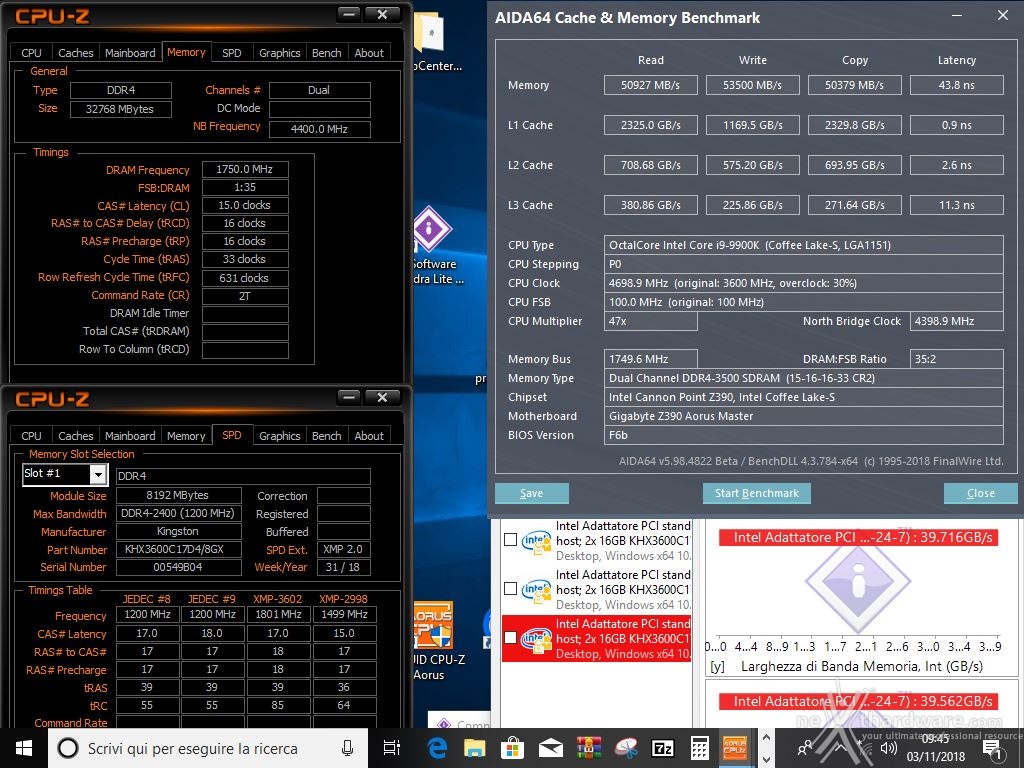Click the Close button in AIDA64 benchmark
The image size is (1024, 768).
(x=980, y=493)
